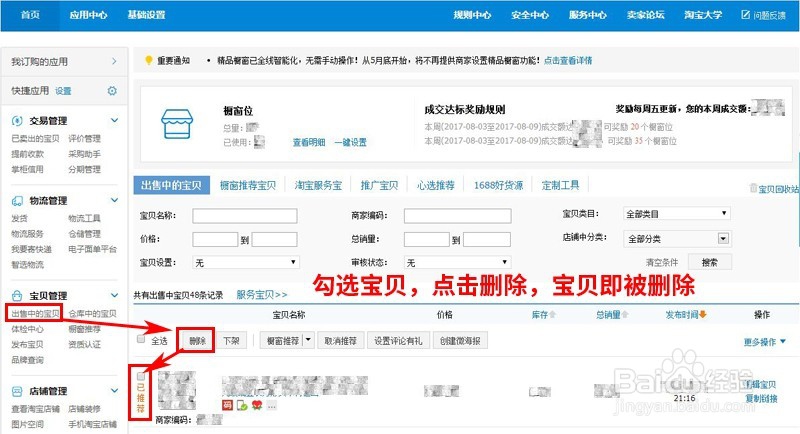Sort by 发布时间 with the orange arrow
This screenshot has width=800, height=434.
pos(703,315)
